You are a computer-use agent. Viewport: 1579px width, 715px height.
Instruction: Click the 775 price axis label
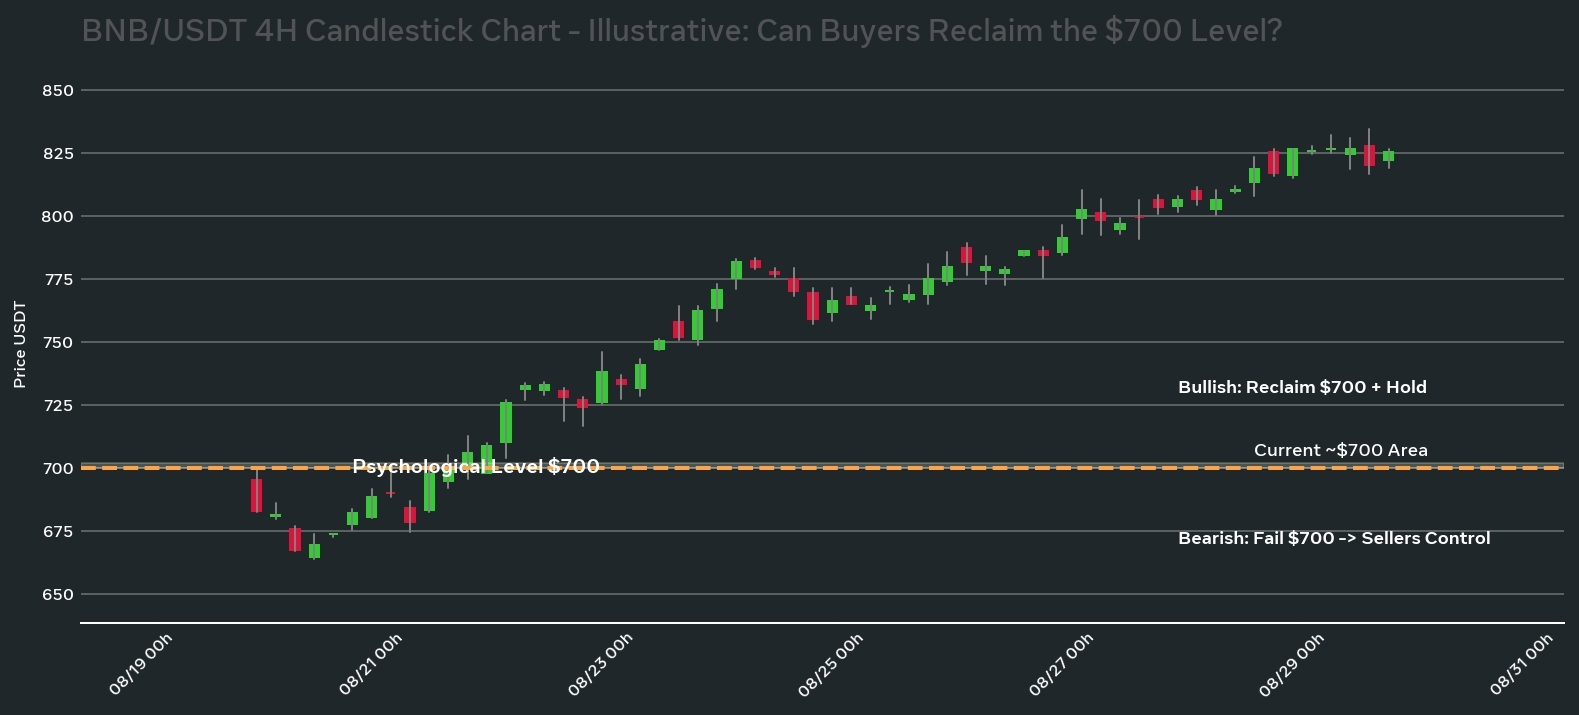[58, 279]
